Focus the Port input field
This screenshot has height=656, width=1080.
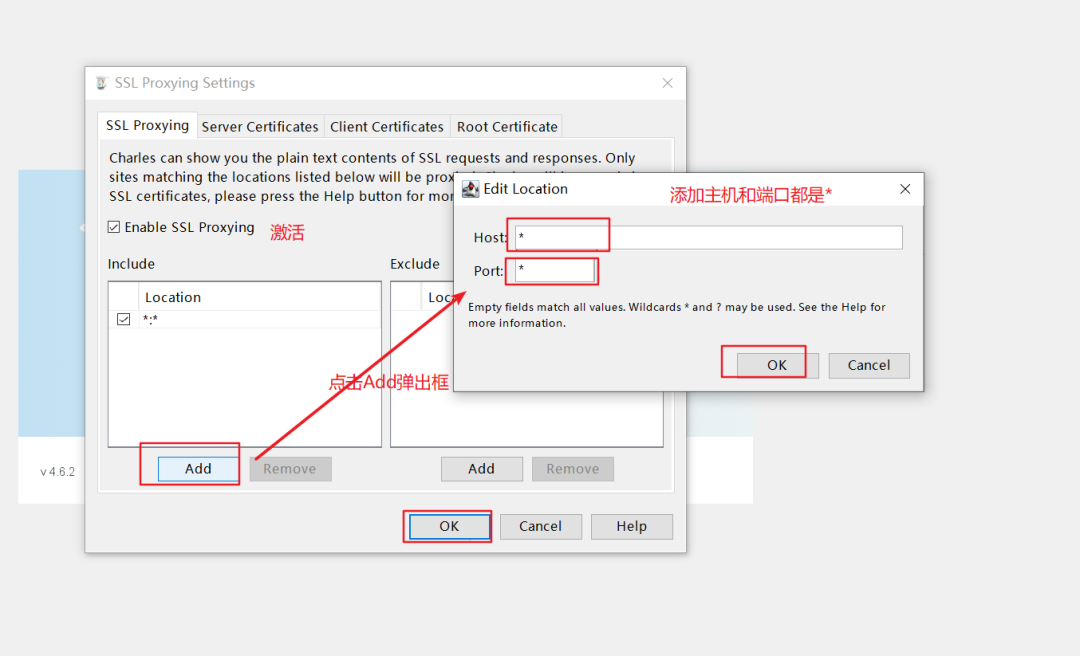(555, 271)
